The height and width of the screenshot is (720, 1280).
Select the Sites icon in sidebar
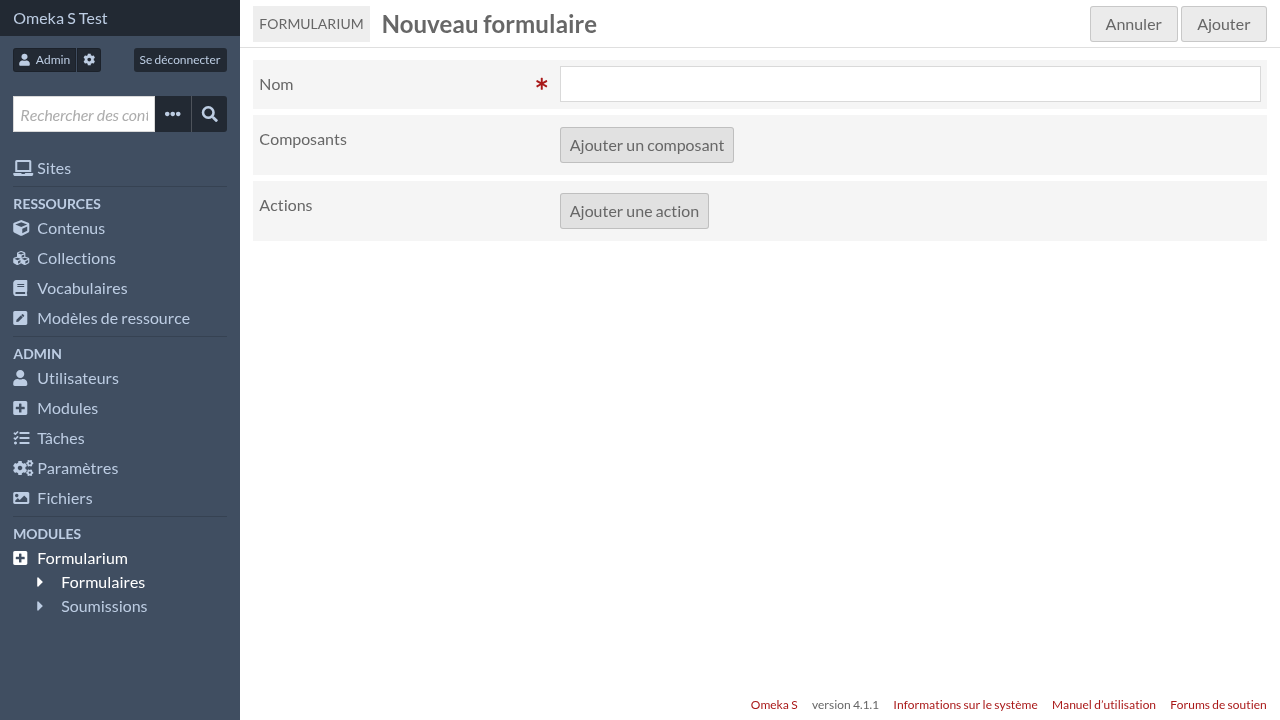click(x=21, y=166)
